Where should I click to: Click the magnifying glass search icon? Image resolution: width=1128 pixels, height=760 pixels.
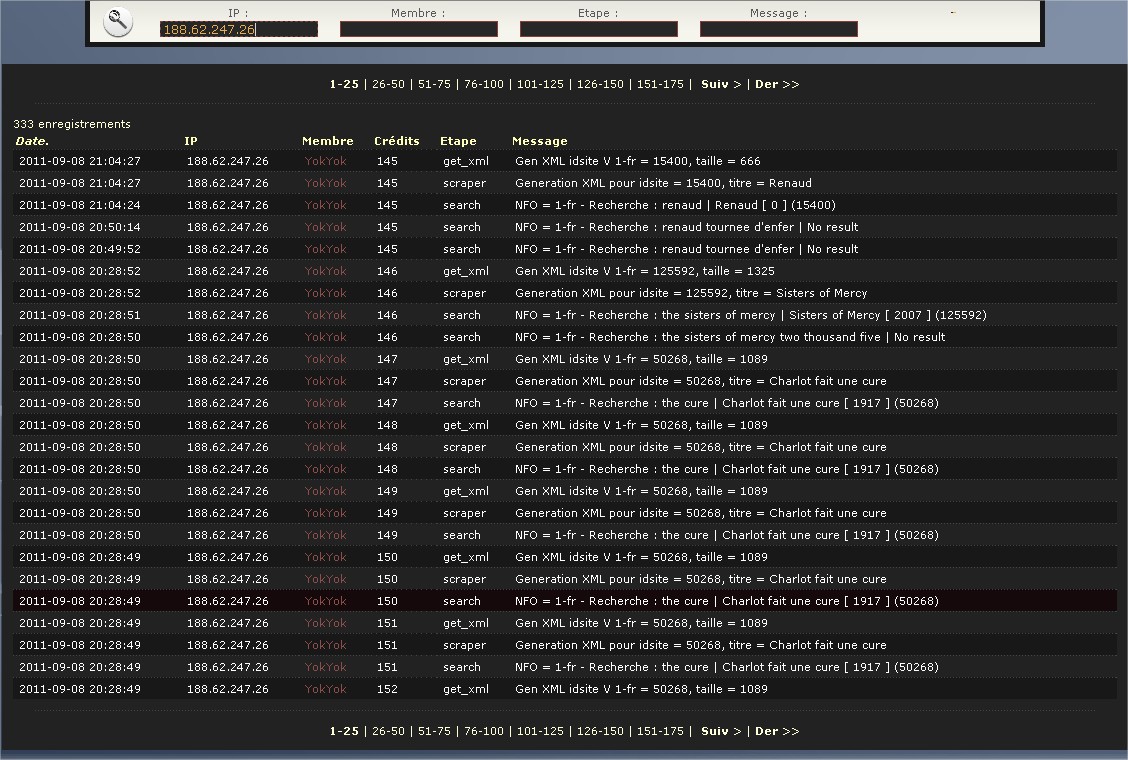click(117, 22)
